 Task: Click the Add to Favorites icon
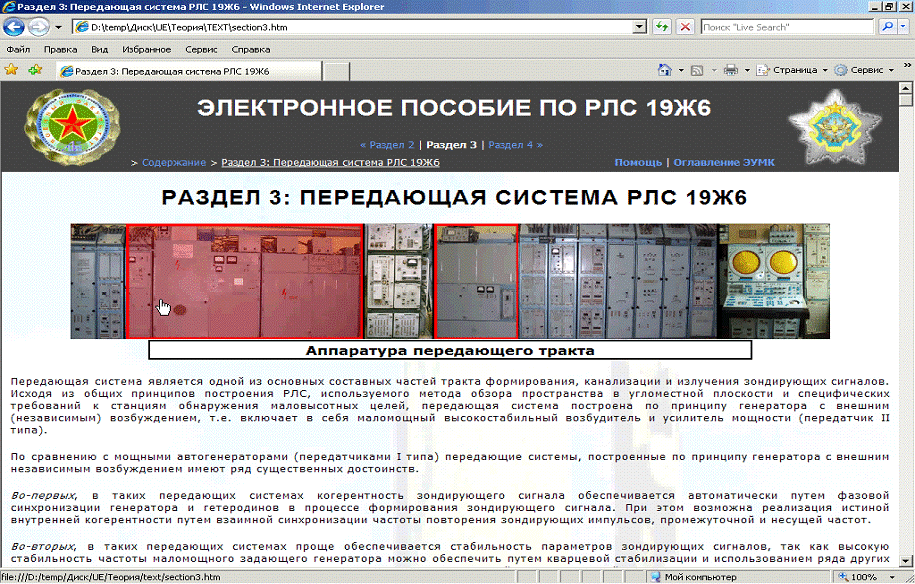coord(35,70)
